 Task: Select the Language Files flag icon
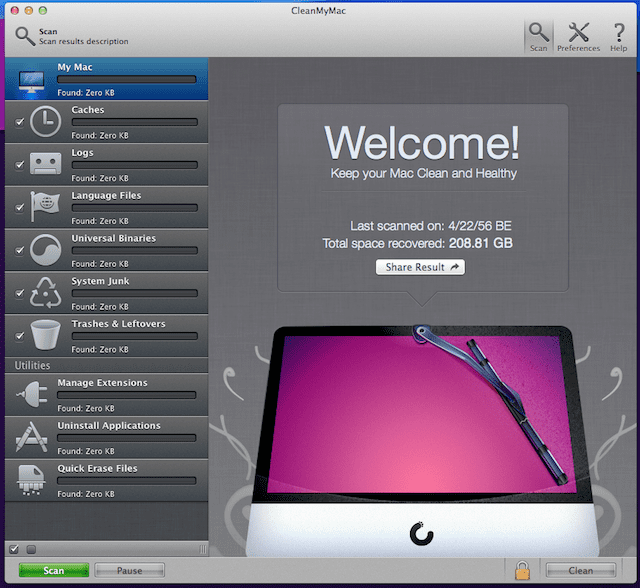(x=45, y=206)
